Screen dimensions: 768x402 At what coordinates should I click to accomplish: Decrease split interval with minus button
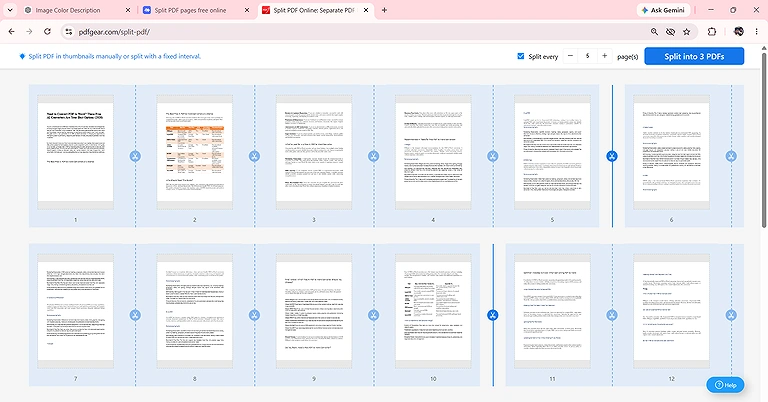[x=570, y=56]
